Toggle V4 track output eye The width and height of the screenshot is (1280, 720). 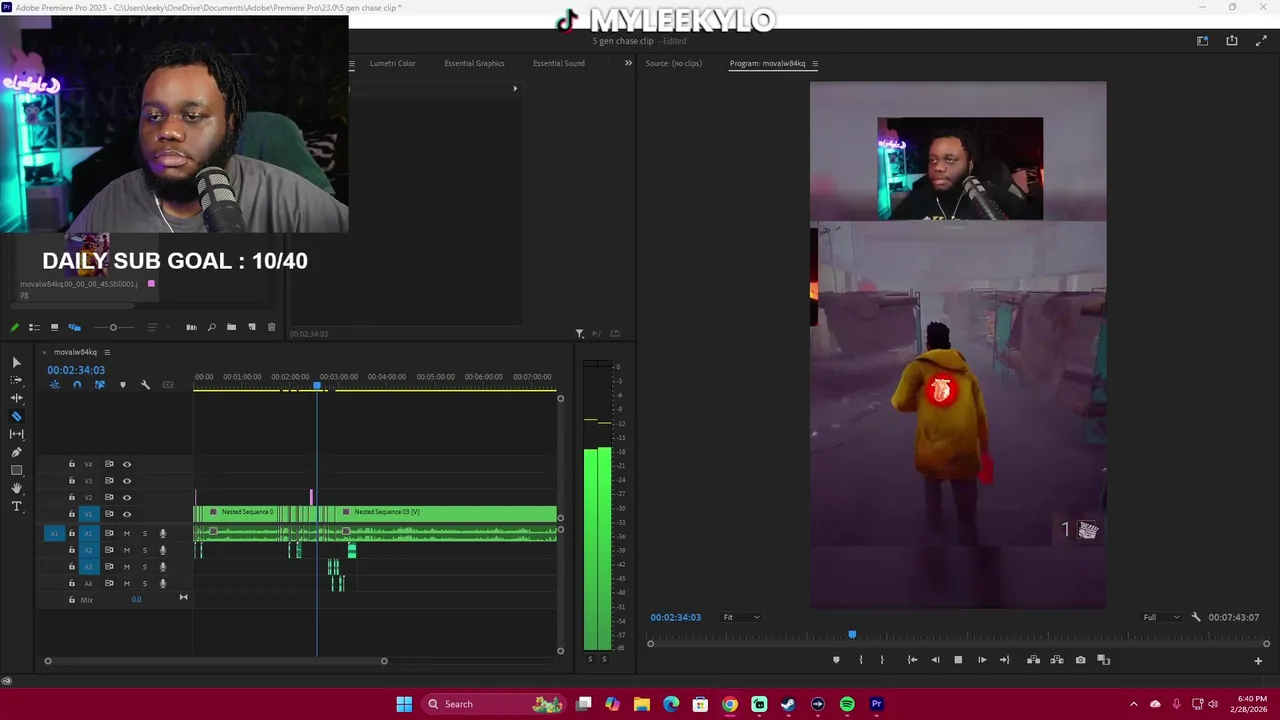click(x=127, y=464)
